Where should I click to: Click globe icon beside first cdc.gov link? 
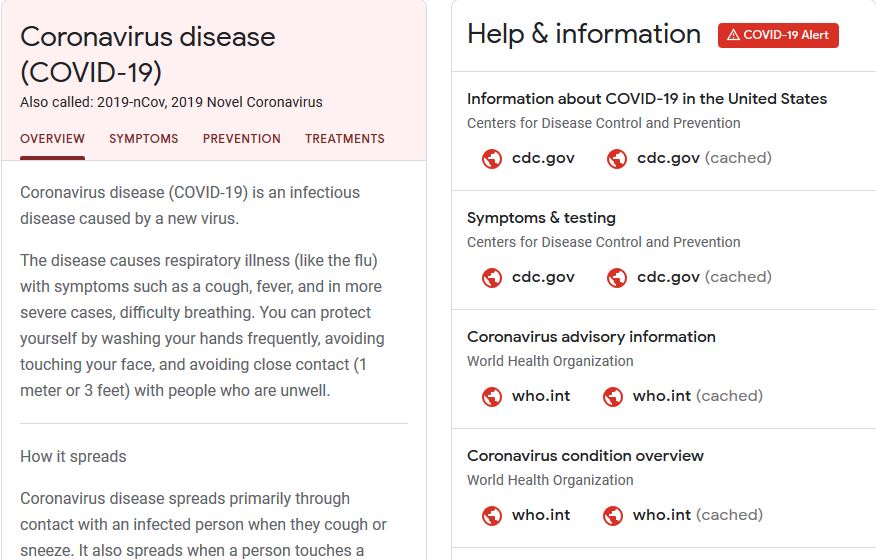492,159
